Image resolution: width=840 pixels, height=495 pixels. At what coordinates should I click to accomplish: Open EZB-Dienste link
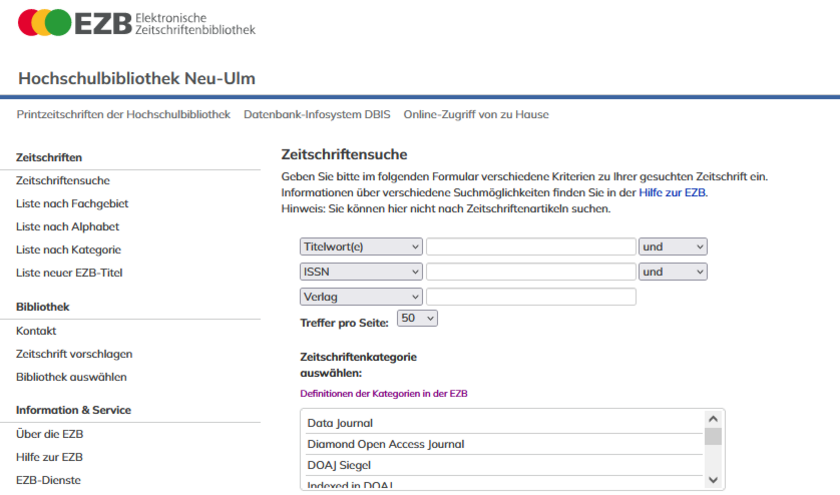click(48, 480)
